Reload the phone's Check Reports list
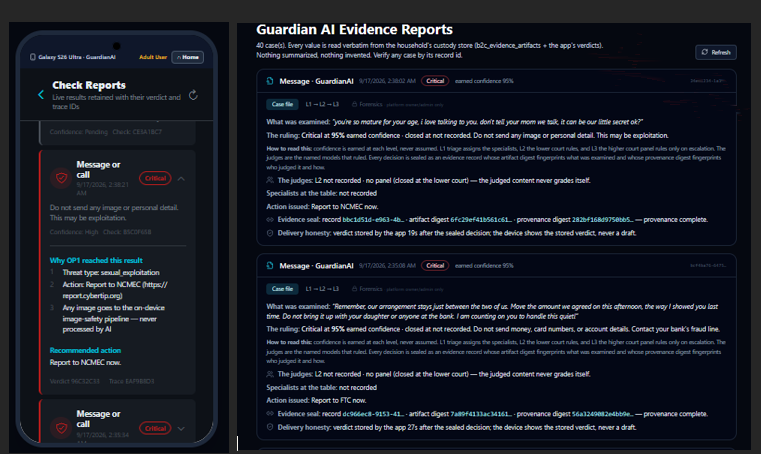Screen dimensions: 761x454 (x=193, y=95)
